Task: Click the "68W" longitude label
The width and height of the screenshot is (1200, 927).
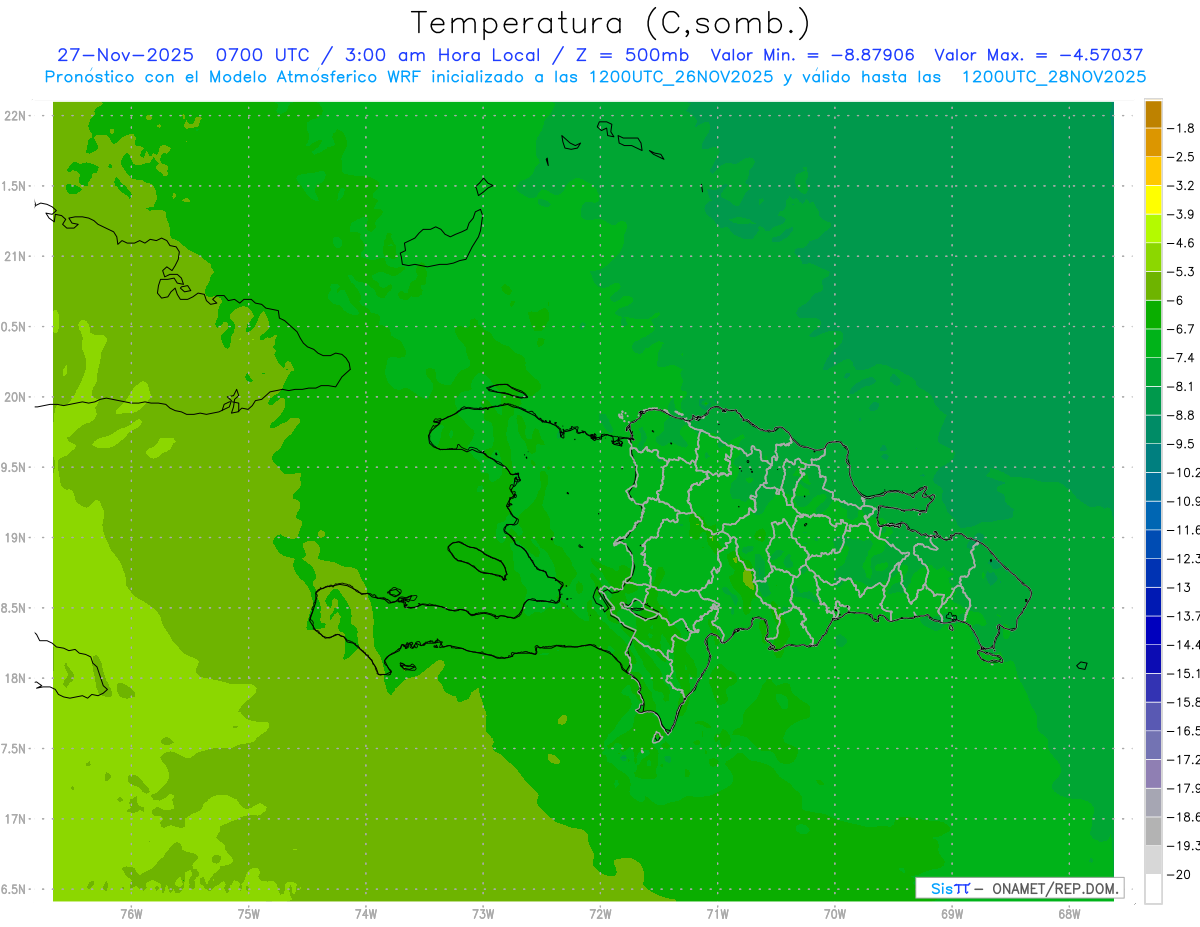Action: tap(1069, 913)
